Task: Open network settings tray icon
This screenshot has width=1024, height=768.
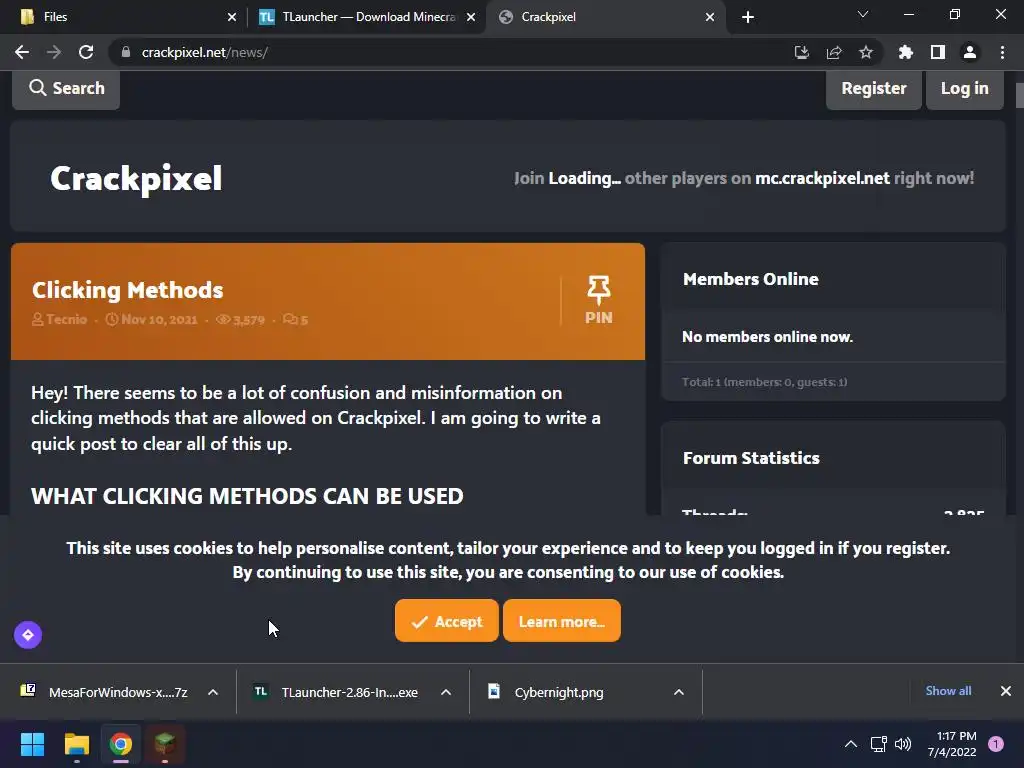Action: tap(878, 744)
